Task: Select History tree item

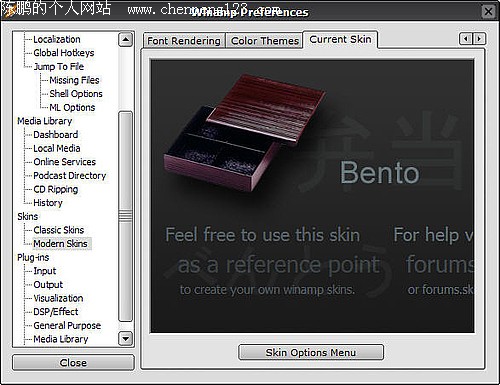Action: point(48,203)
